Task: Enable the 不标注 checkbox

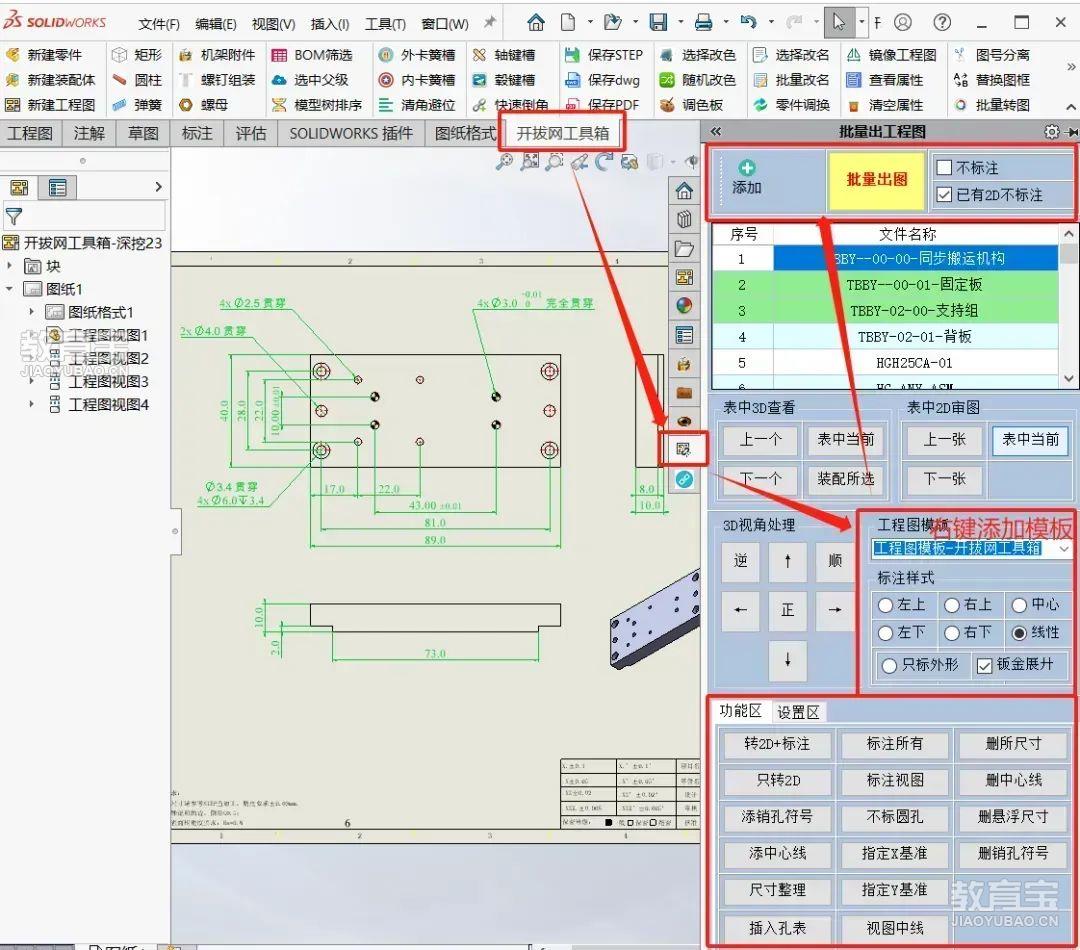Action: click(944, 167)
